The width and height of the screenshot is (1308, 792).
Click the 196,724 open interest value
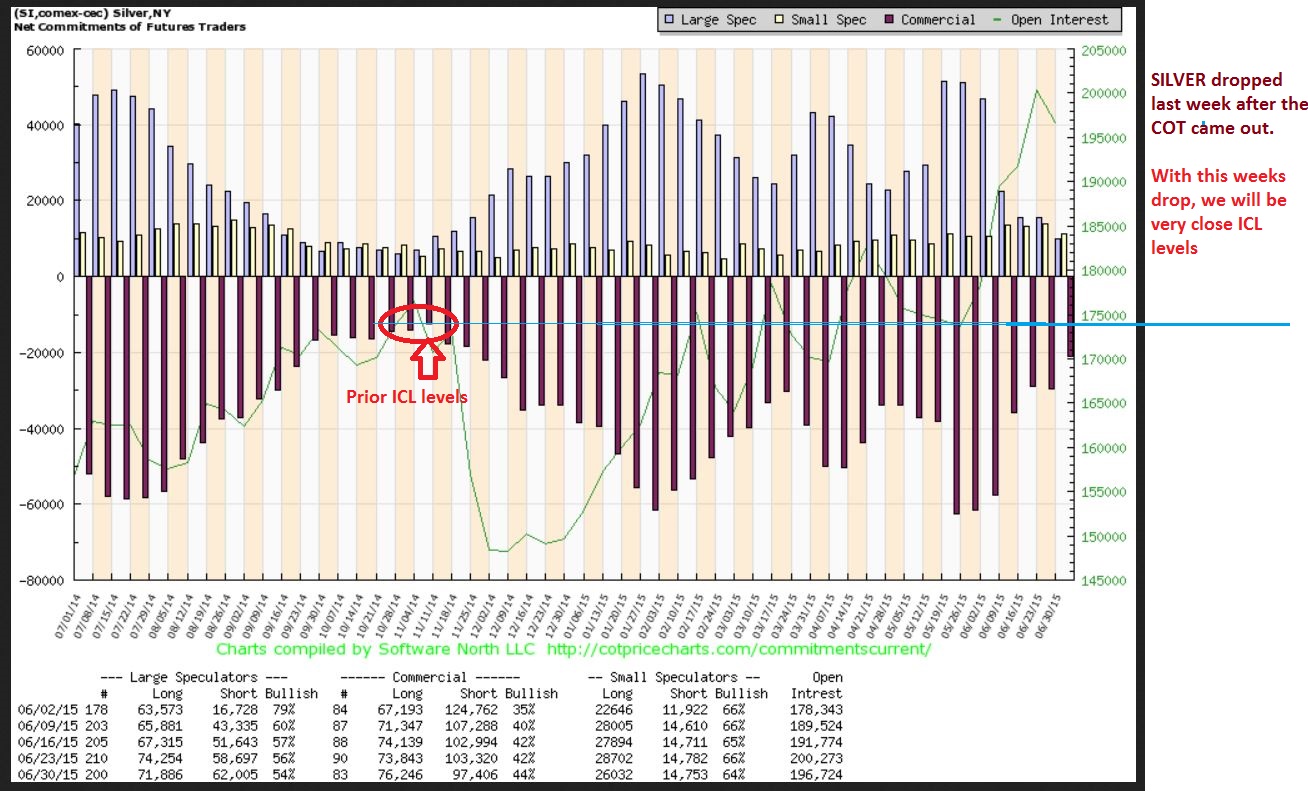[817, 775]
